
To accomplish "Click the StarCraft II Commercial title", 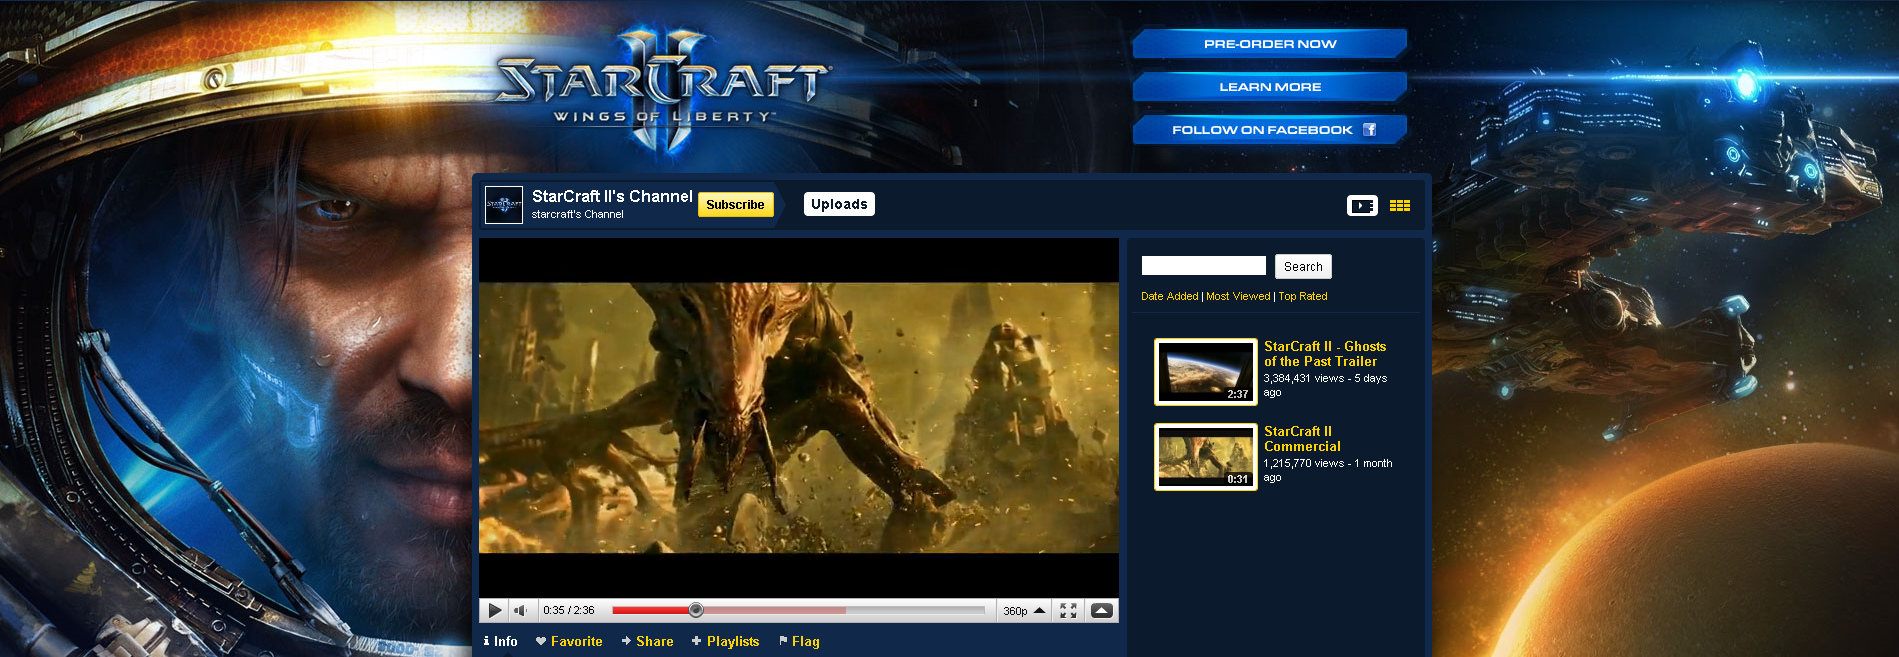I will pos(1302,439).
